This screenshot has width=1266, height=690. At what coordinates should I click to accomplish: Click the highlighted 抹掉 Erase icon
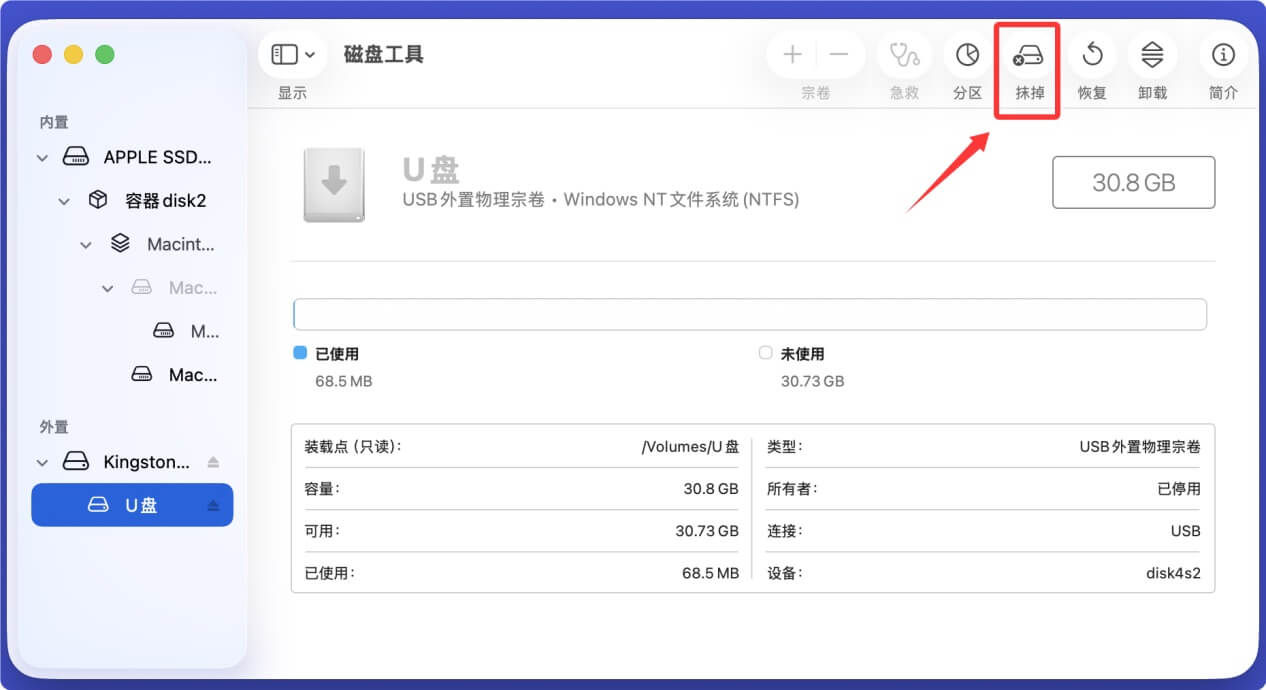tap(1026, 55)
